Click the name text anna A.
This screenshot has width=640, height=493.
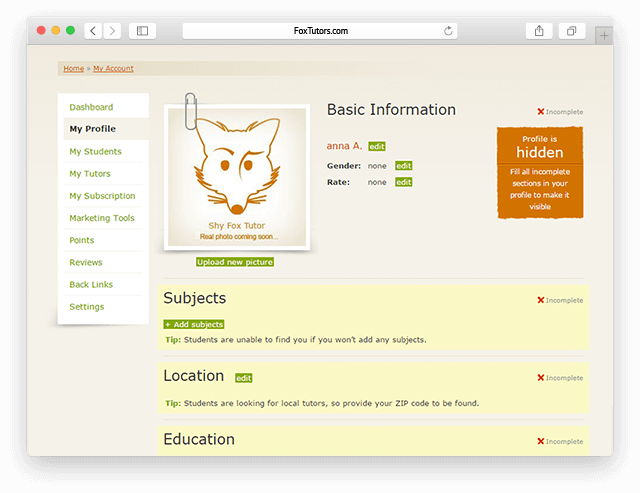pos(344,146)
